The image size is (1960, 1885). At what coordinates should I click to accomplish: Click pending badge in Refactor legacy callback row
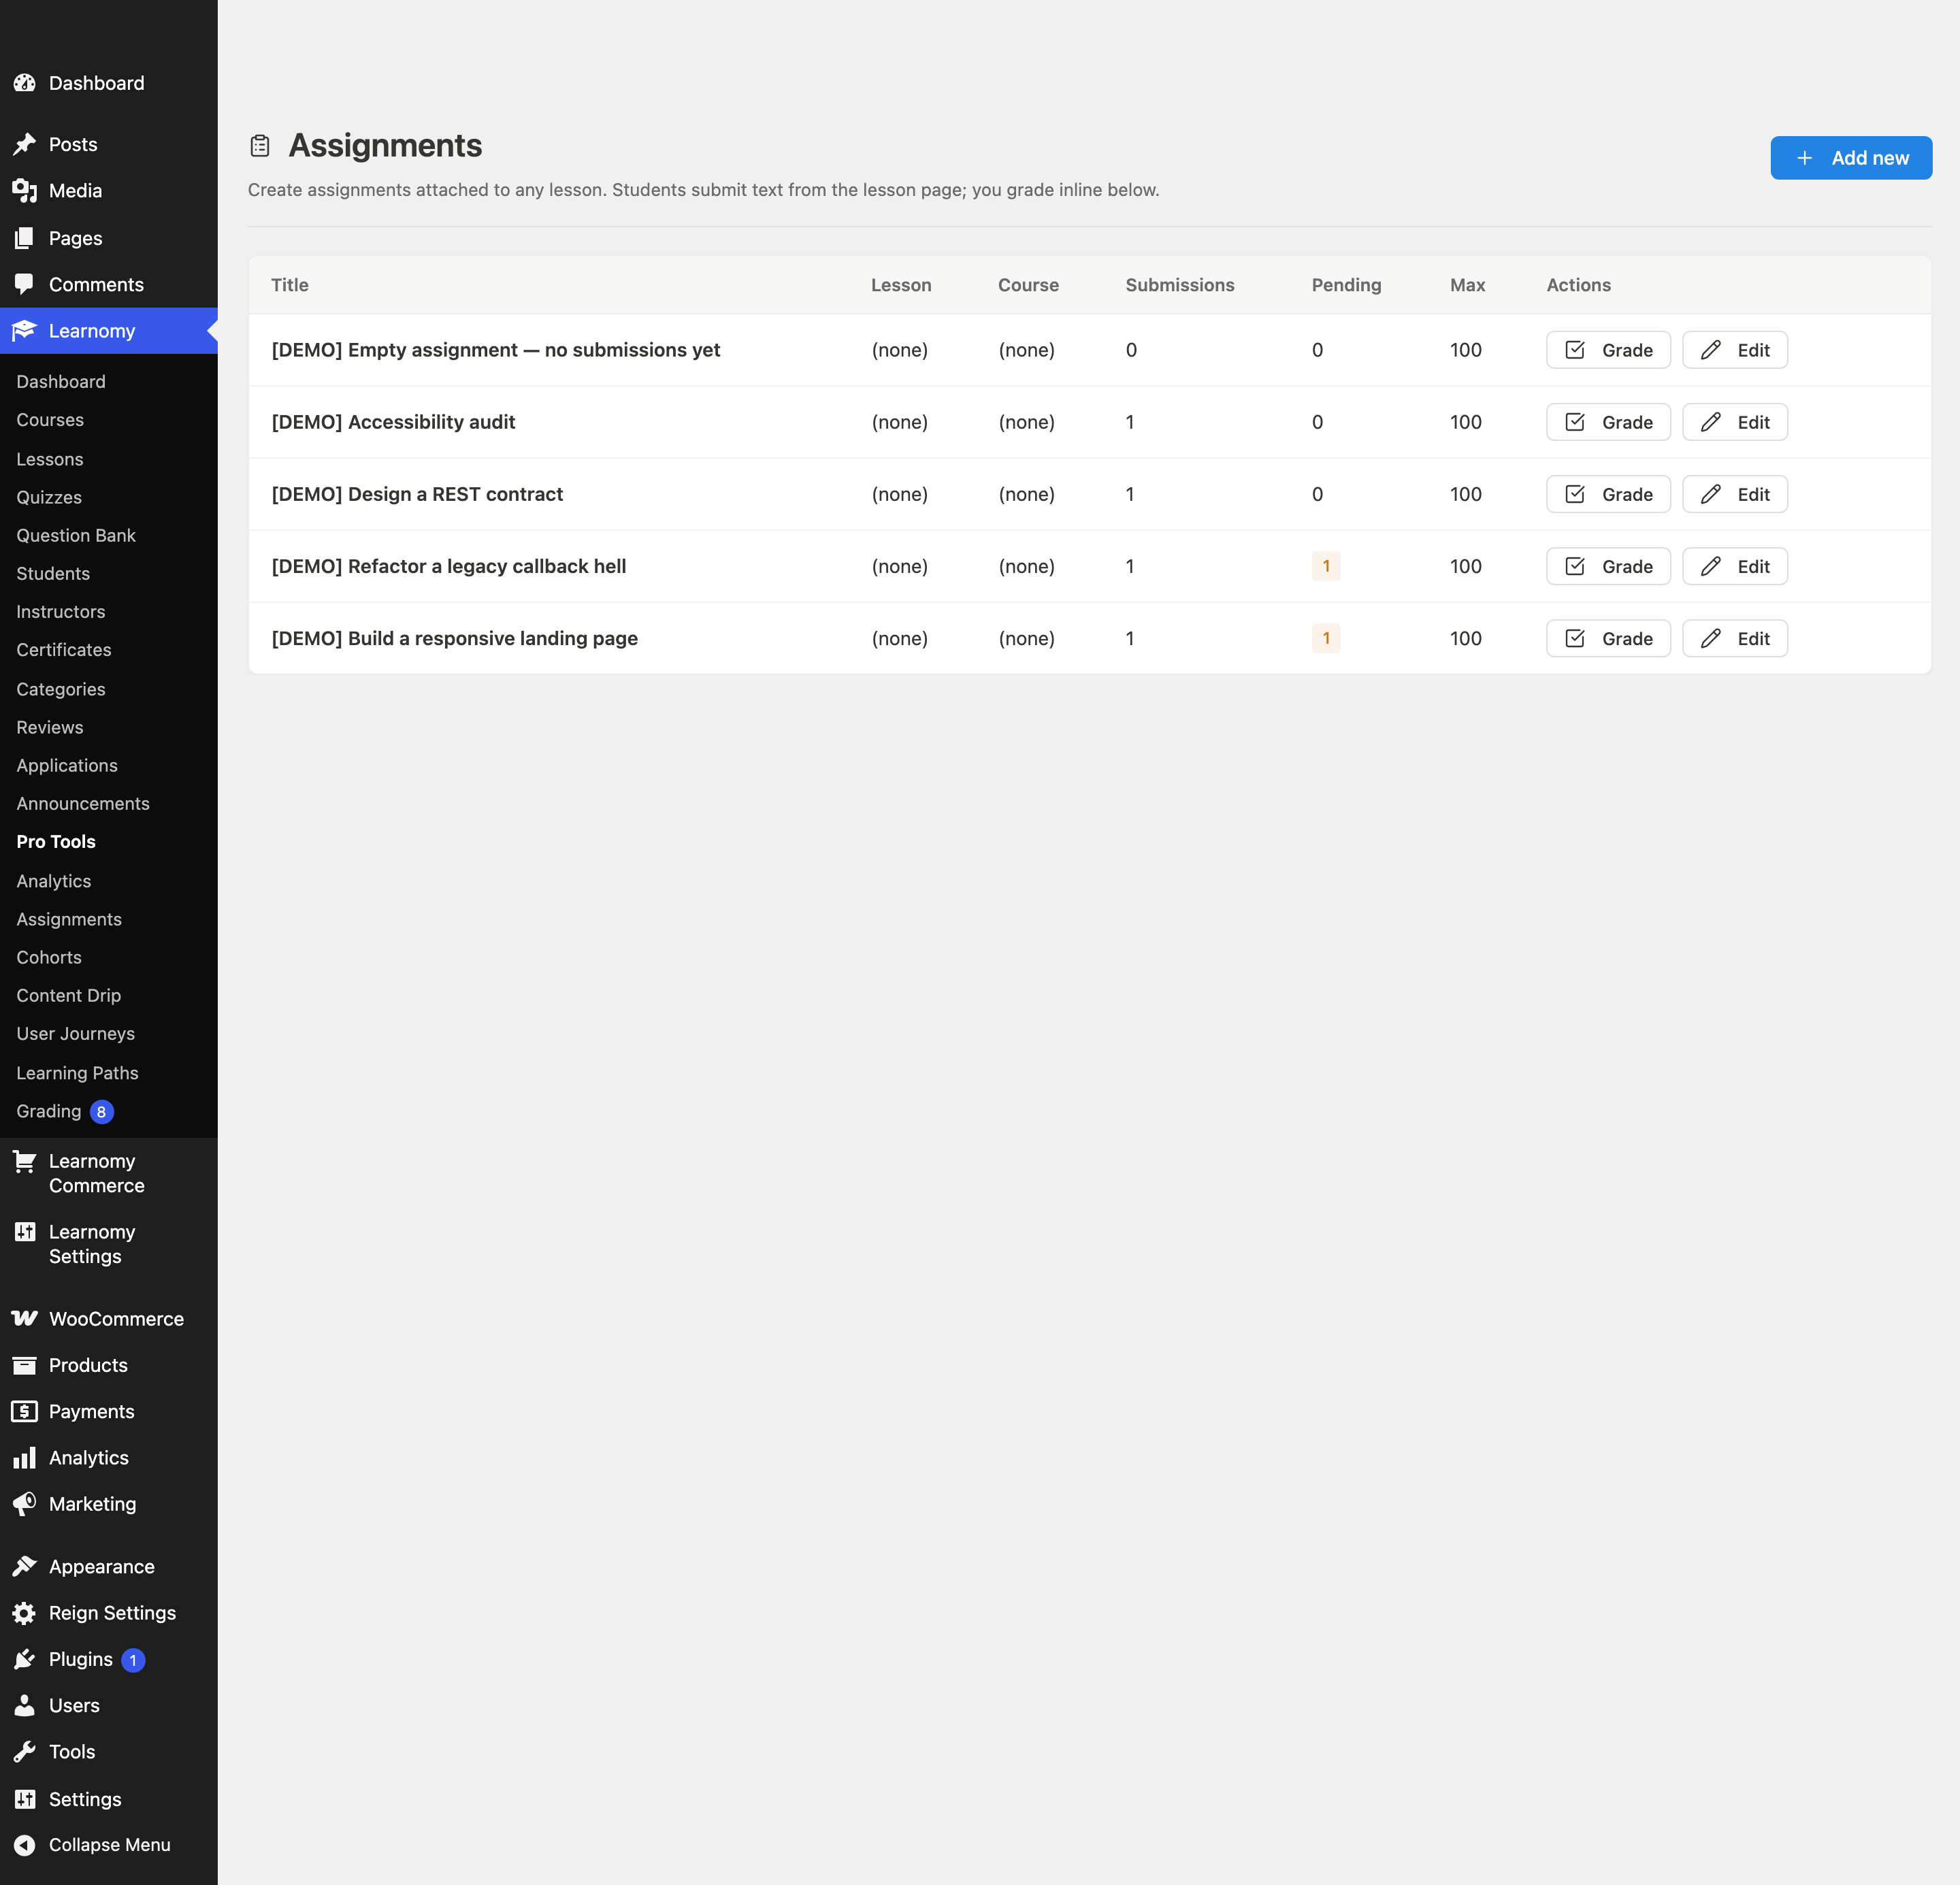coord(1326,566)
